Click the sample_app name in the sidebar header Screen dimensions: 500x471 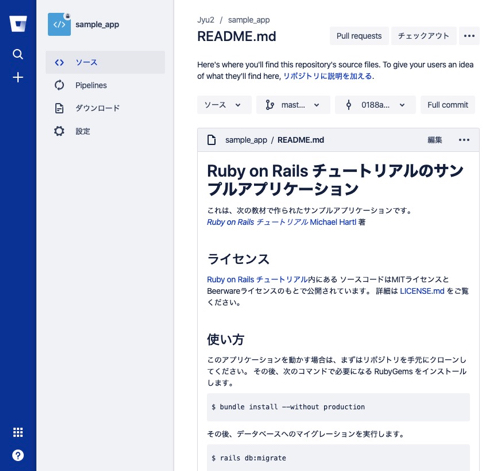[x=97, y=25]
